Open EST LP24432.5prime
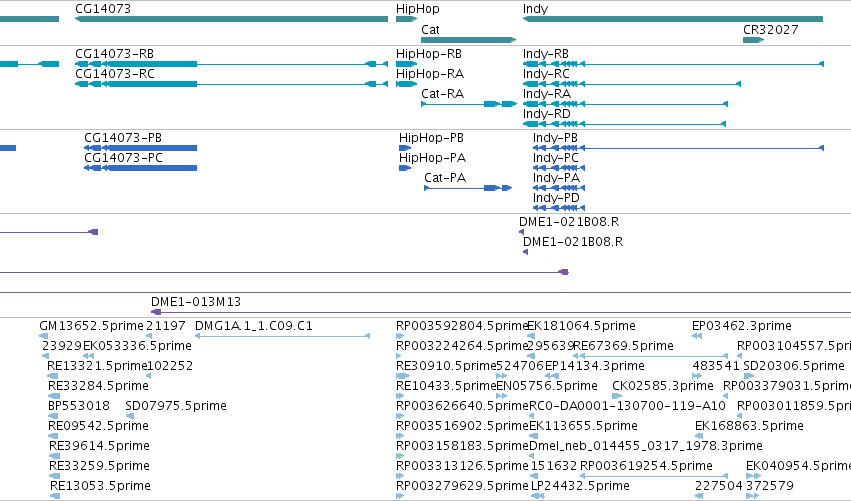851x501 pixels. pyautogui.click(x=580, y=486)
